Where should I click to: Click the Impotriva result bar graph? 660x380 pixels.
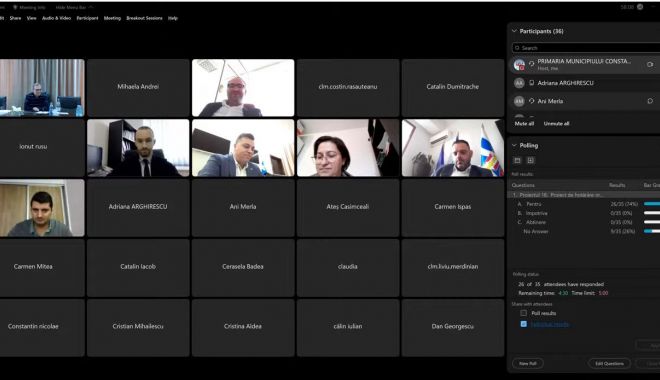(652, 213)
